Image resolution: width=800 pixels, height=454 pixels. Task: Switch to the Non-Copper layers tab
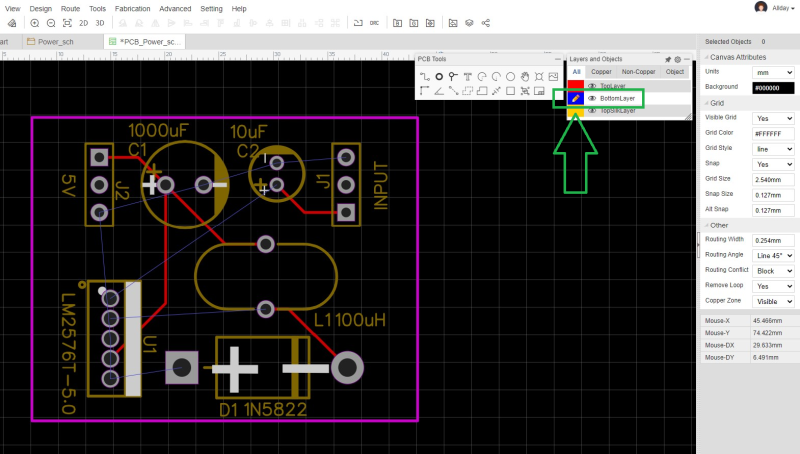click(638, 72)
